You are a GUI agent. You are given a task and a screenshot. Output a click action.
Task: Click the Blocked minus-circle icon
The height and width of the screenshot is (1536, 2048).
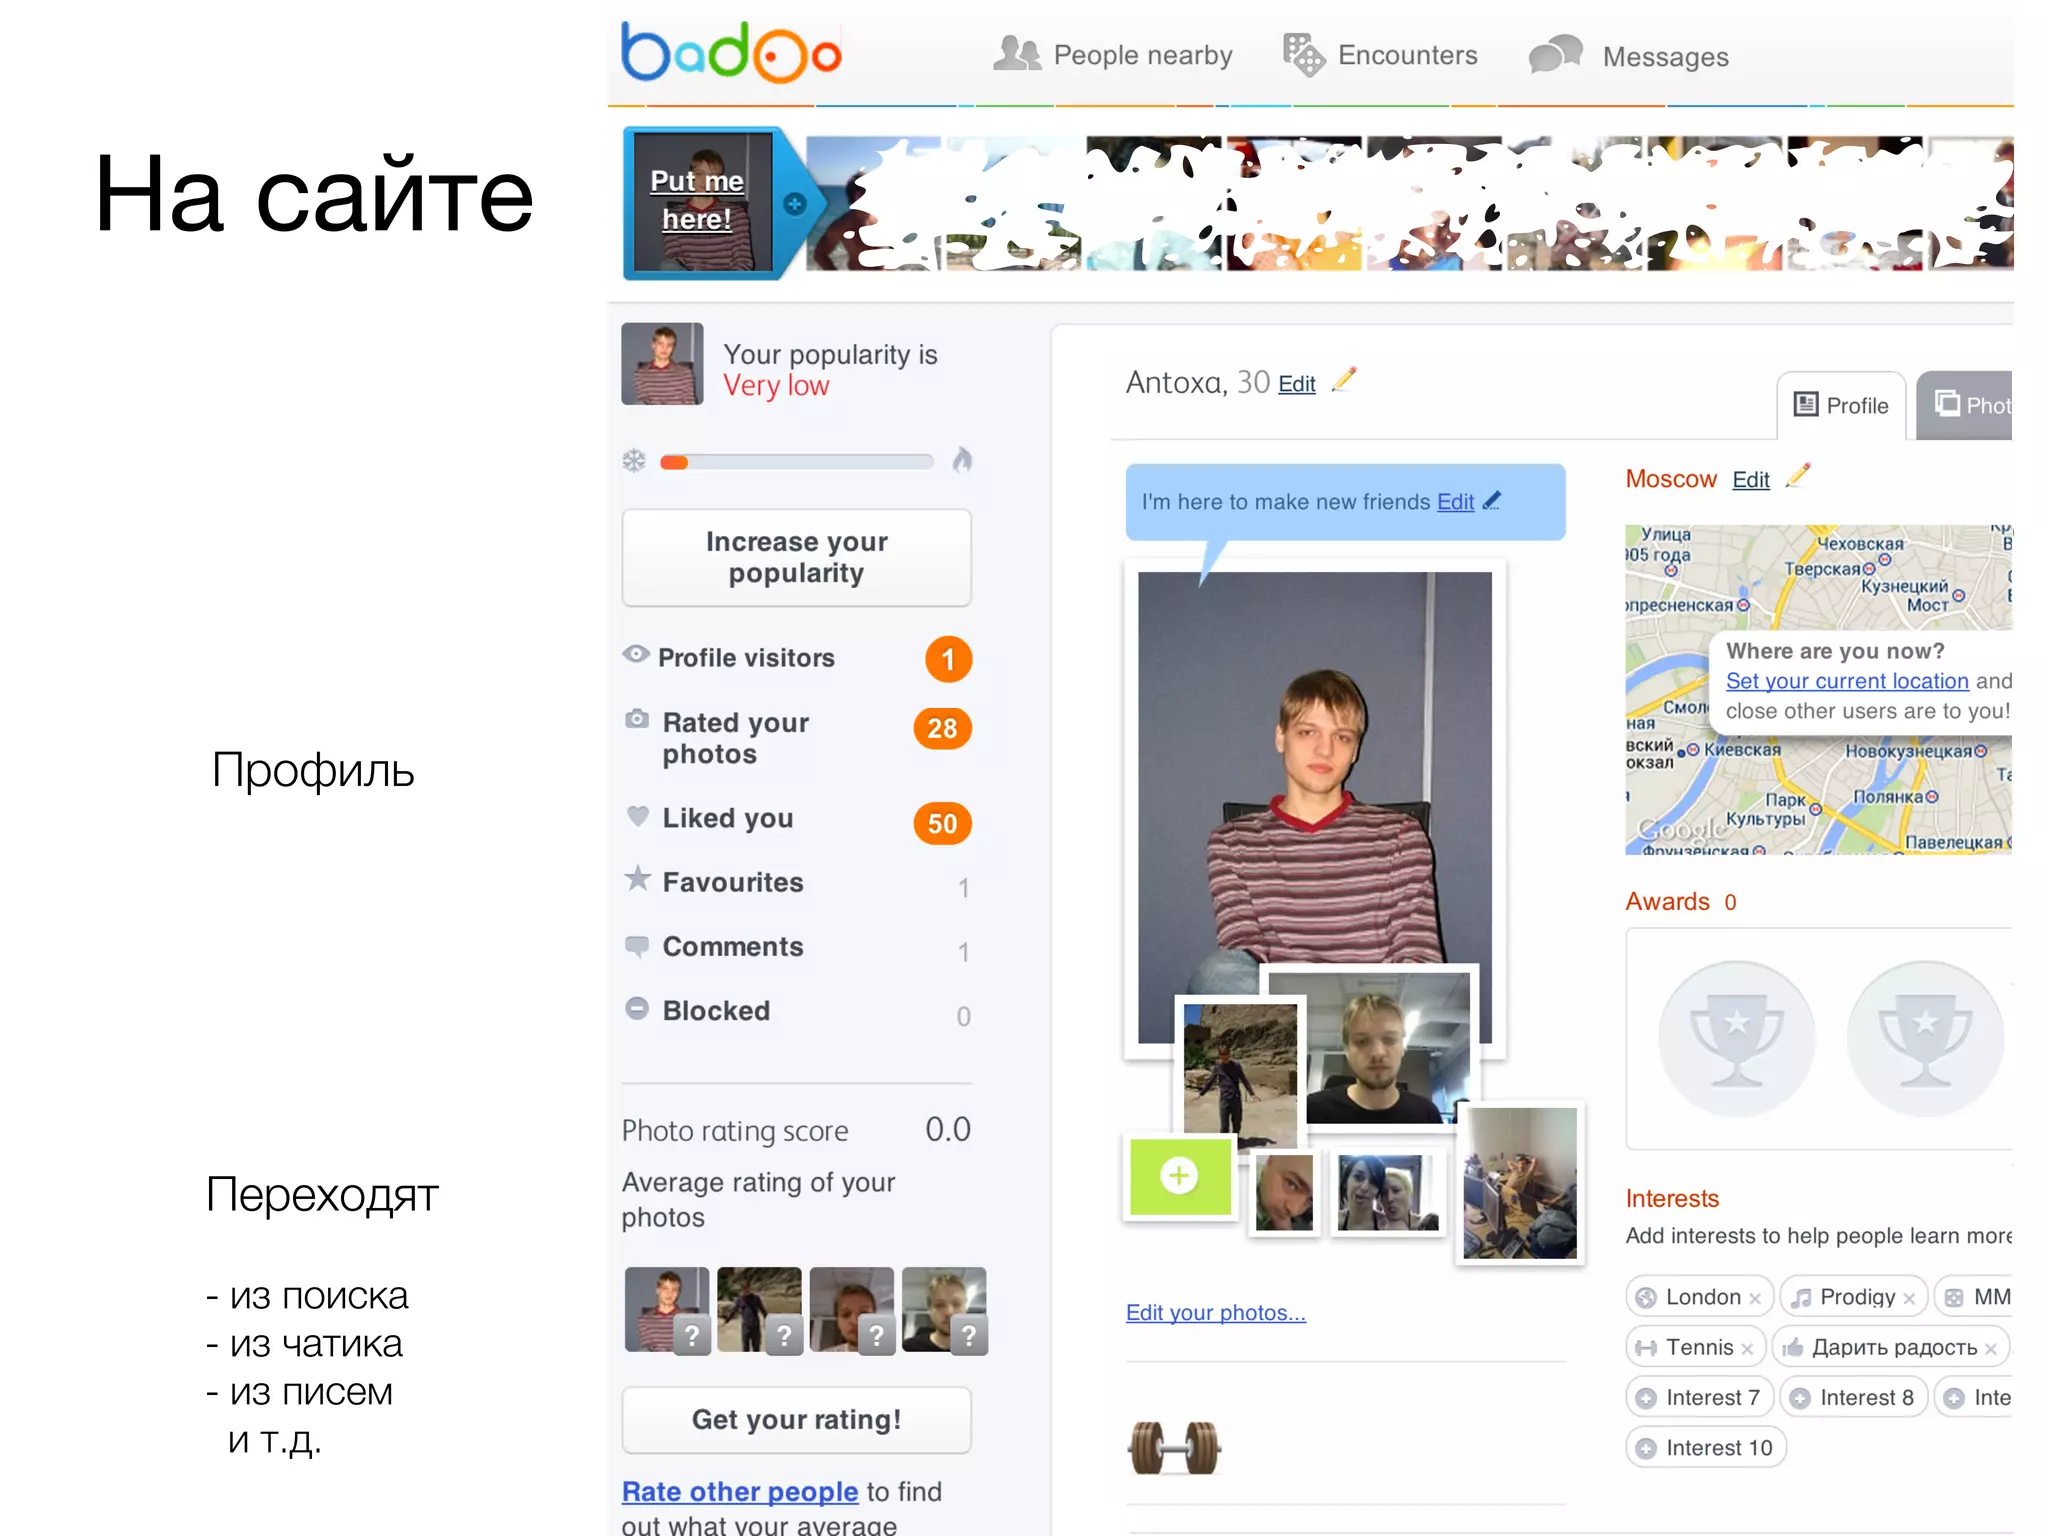pyautogui.click(x=637, y=1008)
